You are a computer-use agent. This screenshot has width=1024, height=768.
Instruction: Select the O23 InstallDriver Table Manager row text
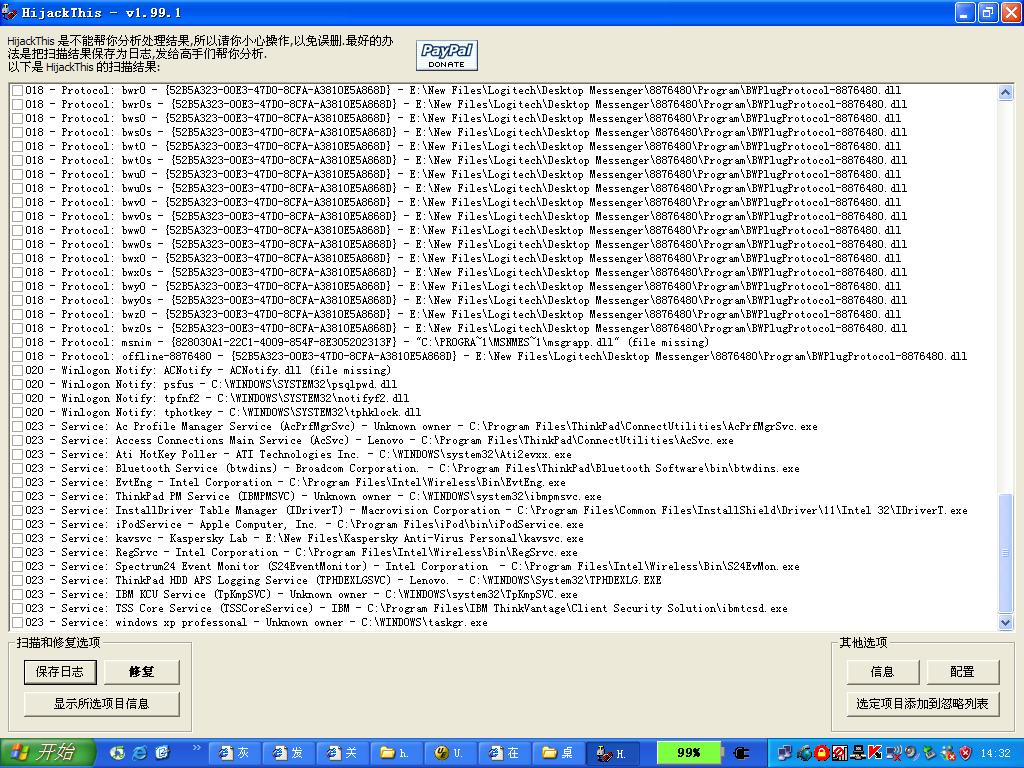pos(496,511)
